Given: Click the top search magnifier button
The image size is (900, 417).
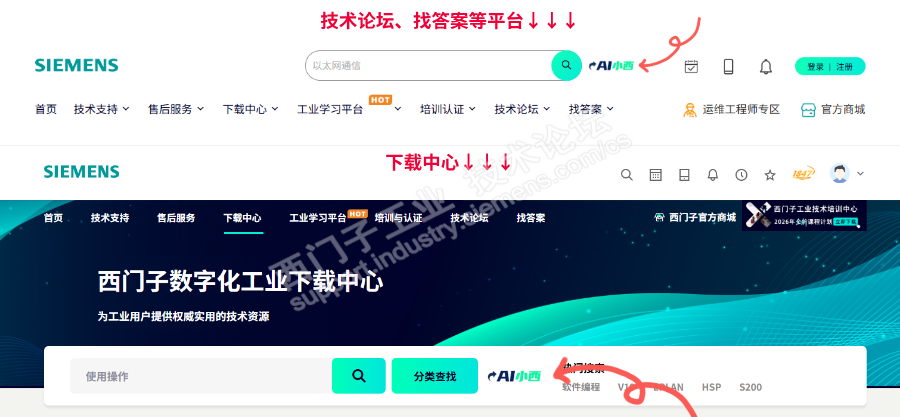Looking at the screenshot, I should click(x=567, y=65).
